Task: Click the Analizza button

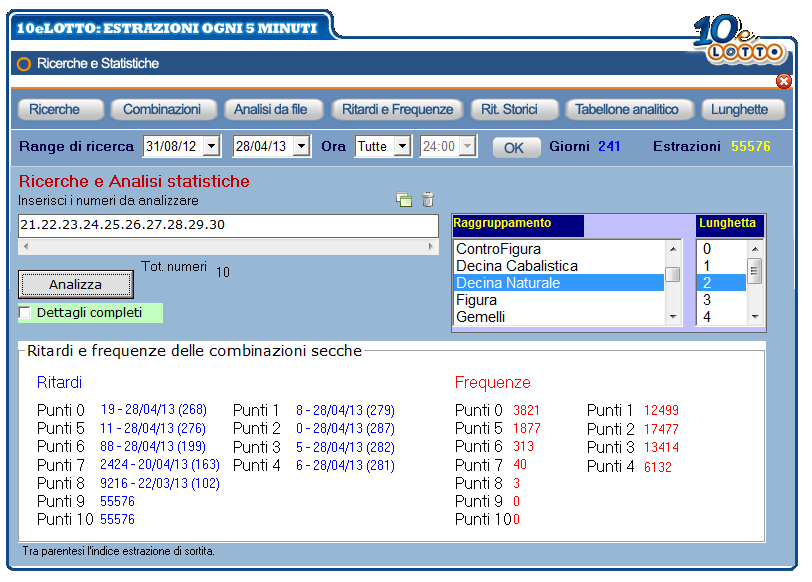Action: tap(76, 285)
